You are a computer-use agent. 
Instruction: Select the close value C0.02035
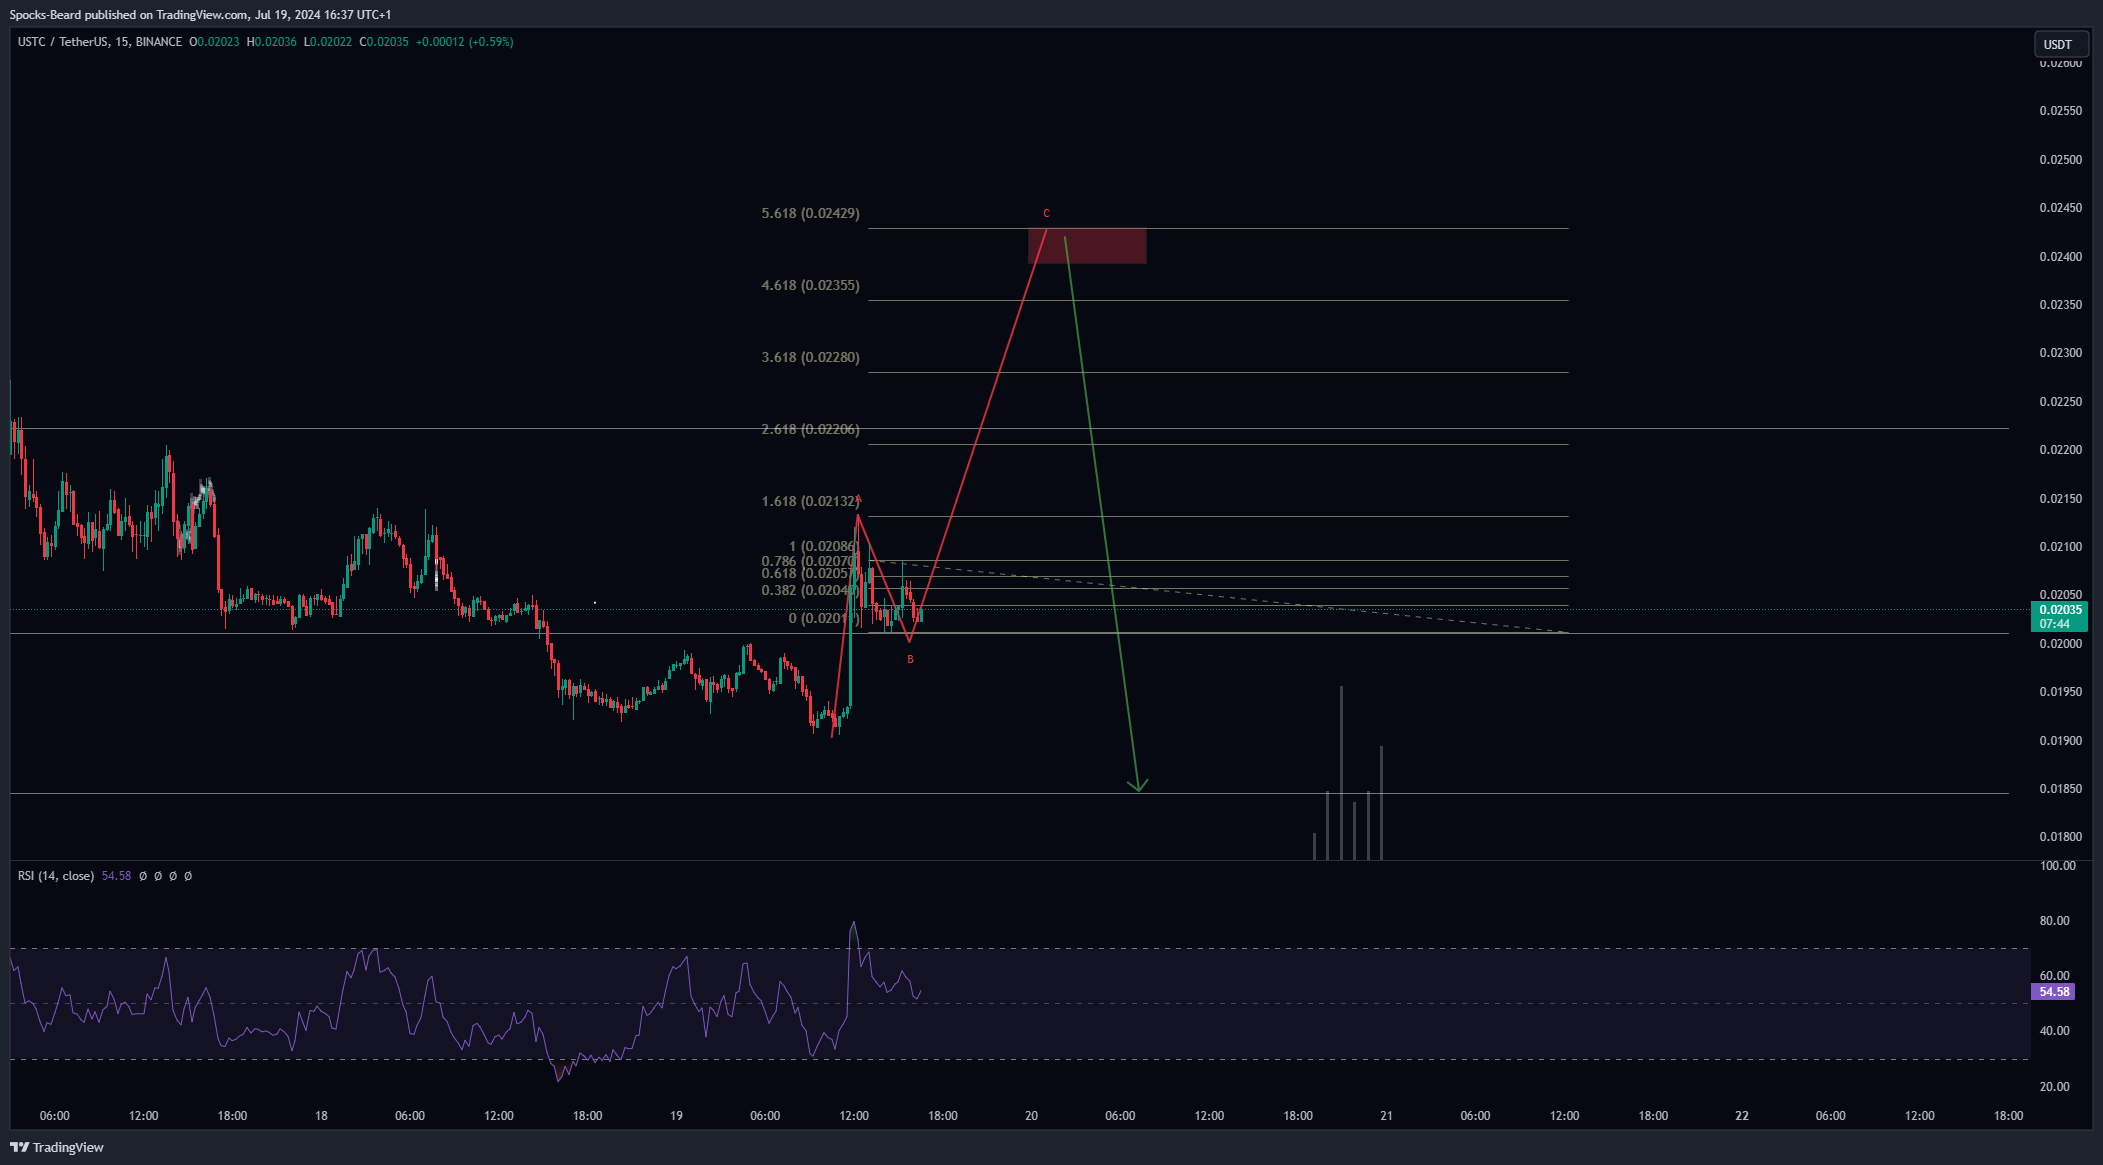tap(384, 42)
